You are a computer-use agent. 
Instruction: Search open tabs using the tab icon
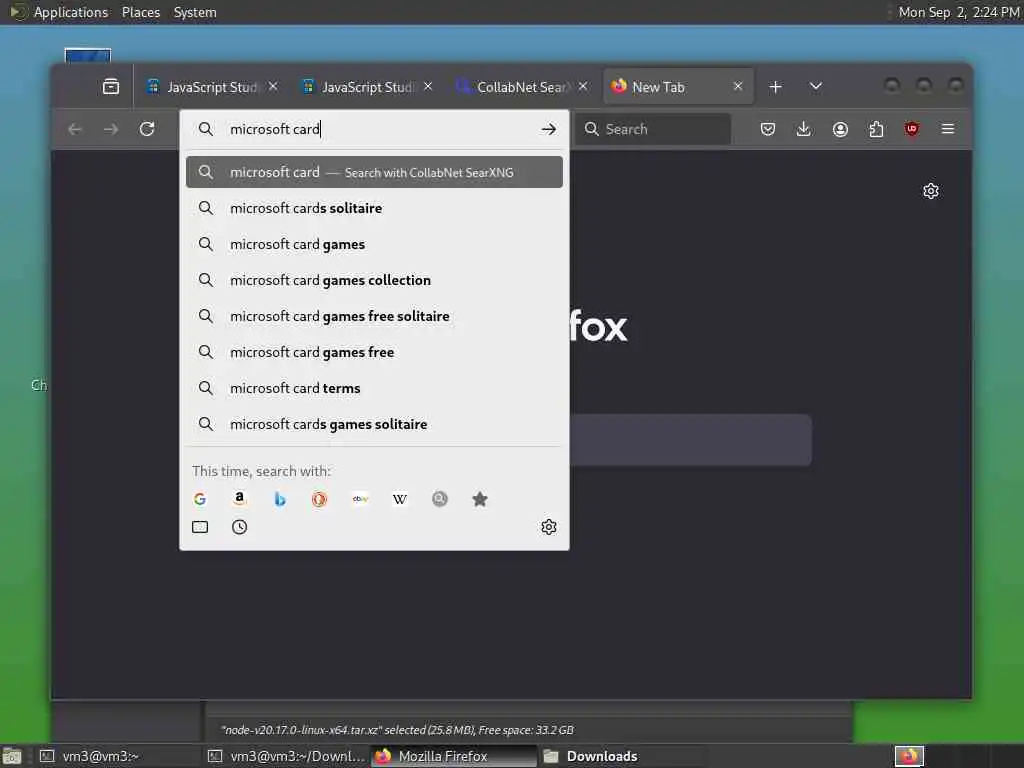pyautogui.click(x=200, y=527)
